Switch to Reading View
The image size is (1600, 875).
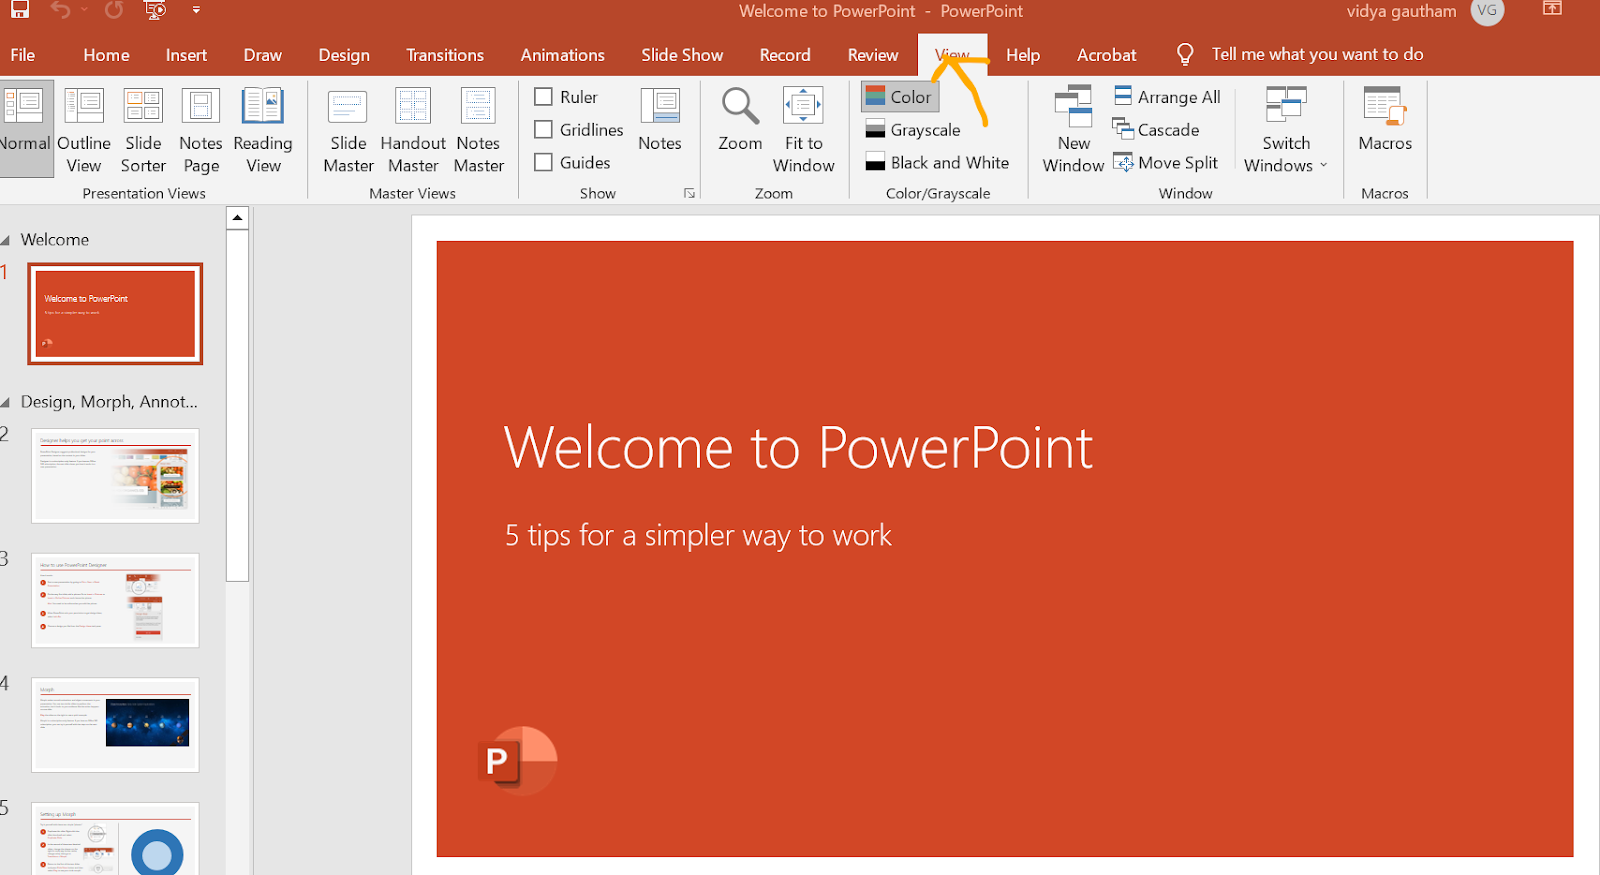[263, 130]
